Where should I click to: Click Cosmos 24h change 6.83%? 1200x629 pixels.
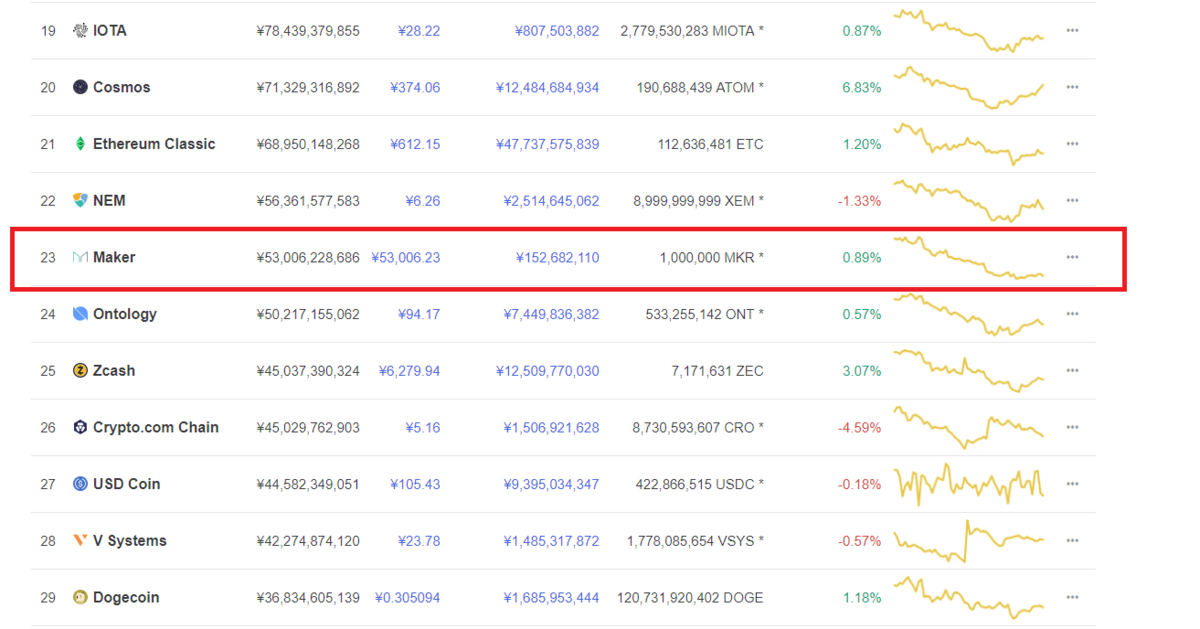pos(862,87)
